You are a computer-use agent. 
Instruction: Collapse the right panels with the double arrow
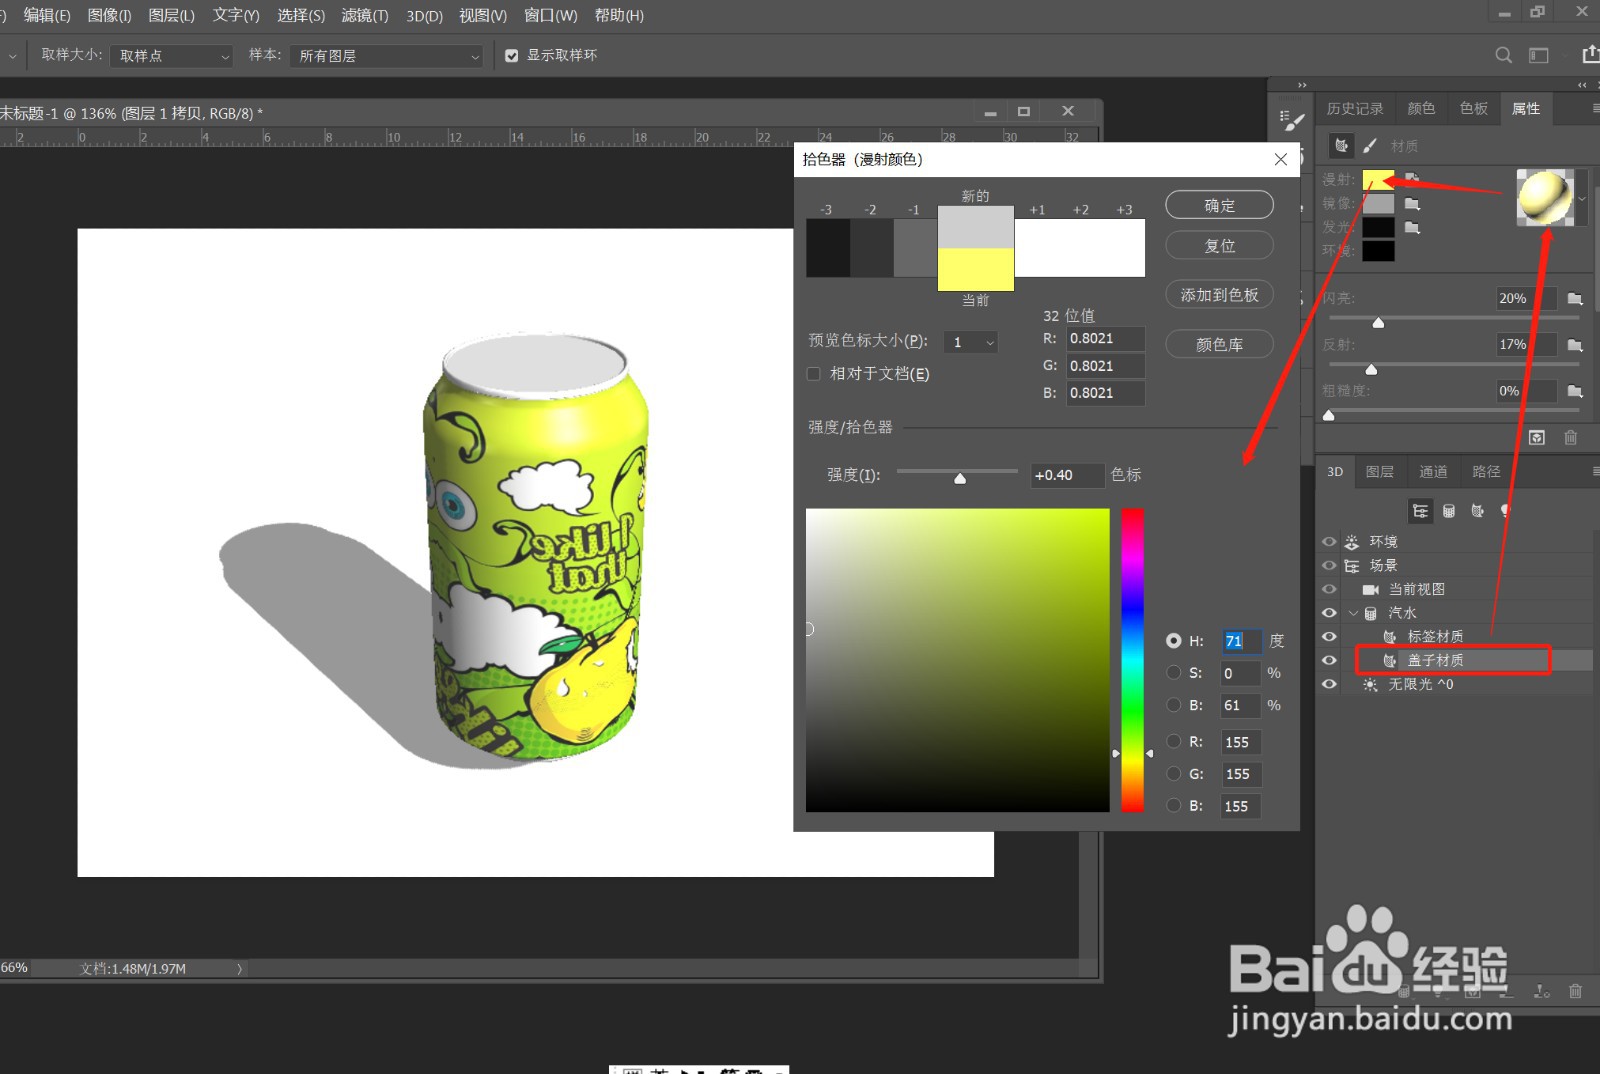(x=1582, y=85)
